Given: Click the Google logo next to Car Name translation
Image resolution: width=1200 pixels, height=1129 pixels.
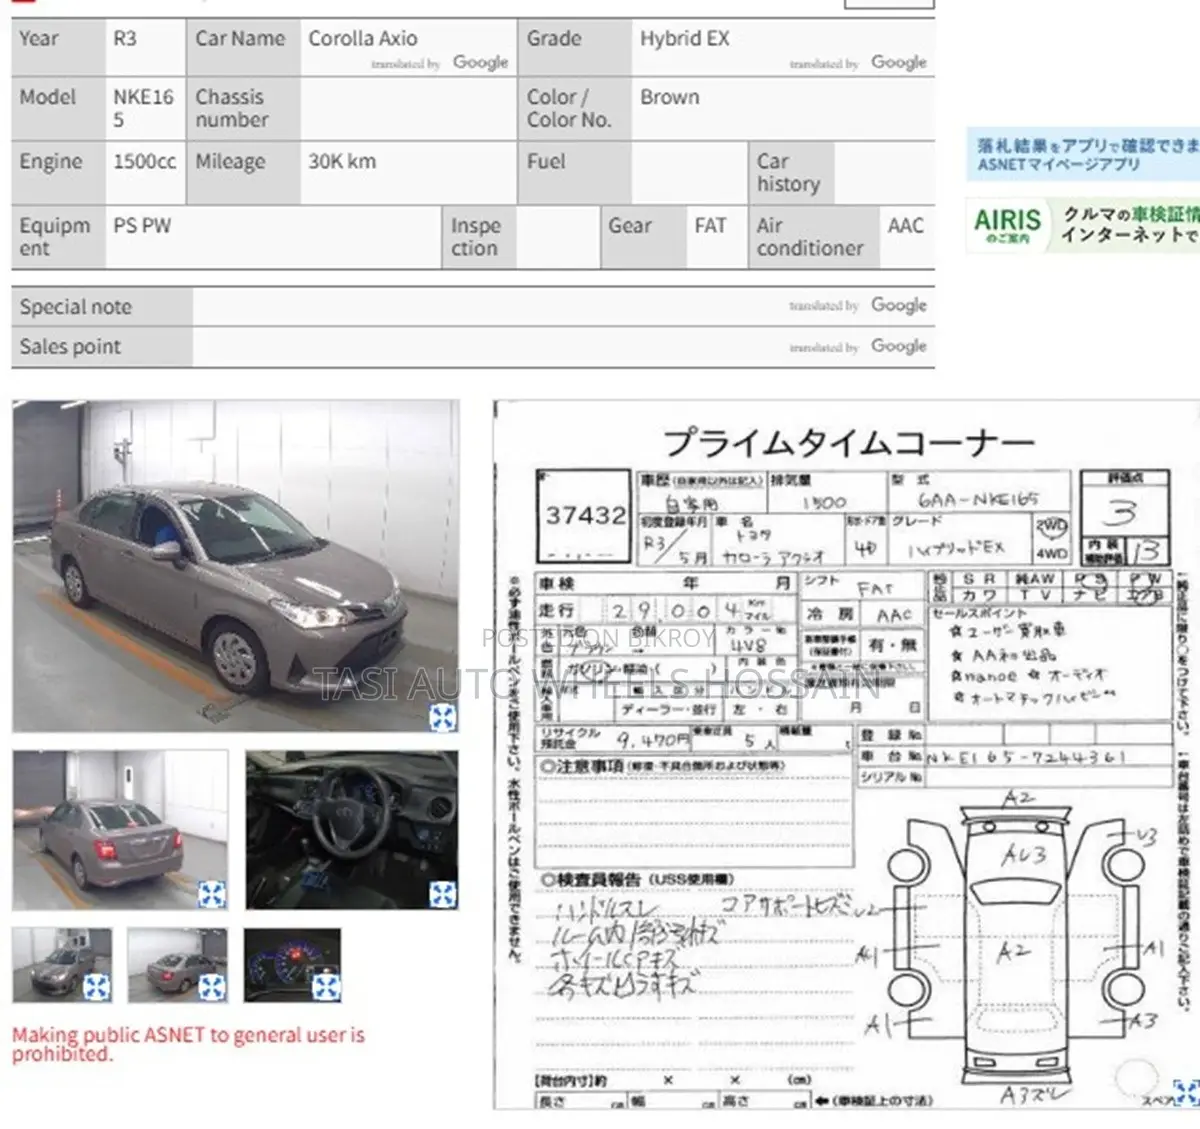Looking at the screenshot, I should point(481,62).
